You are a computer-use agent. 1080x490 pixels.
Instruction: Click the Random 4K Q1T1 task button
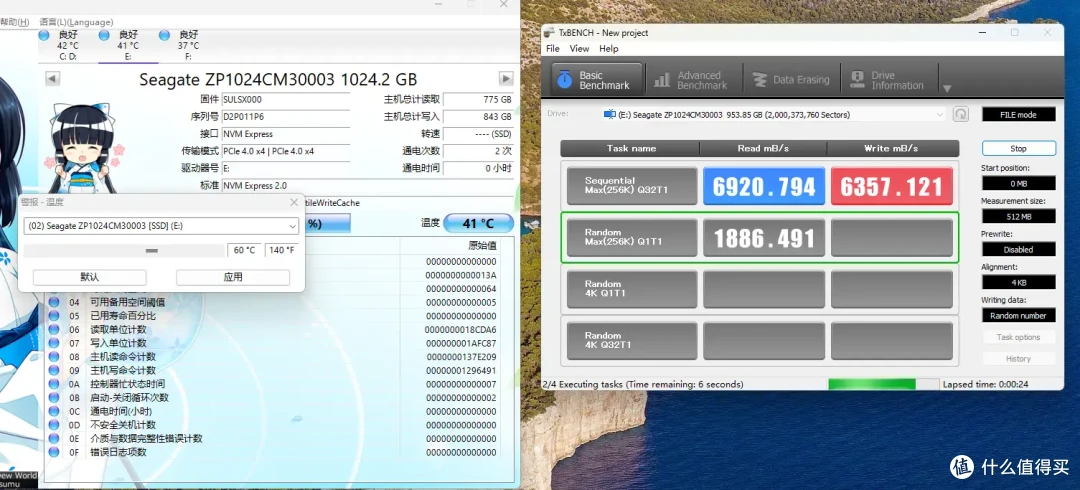coord(632,289)
